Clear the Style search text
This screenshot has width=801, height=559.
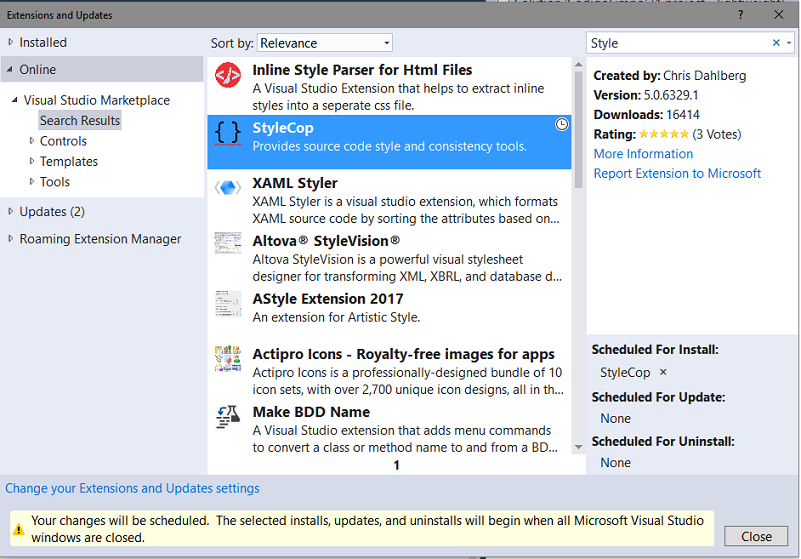click(776, 43)
